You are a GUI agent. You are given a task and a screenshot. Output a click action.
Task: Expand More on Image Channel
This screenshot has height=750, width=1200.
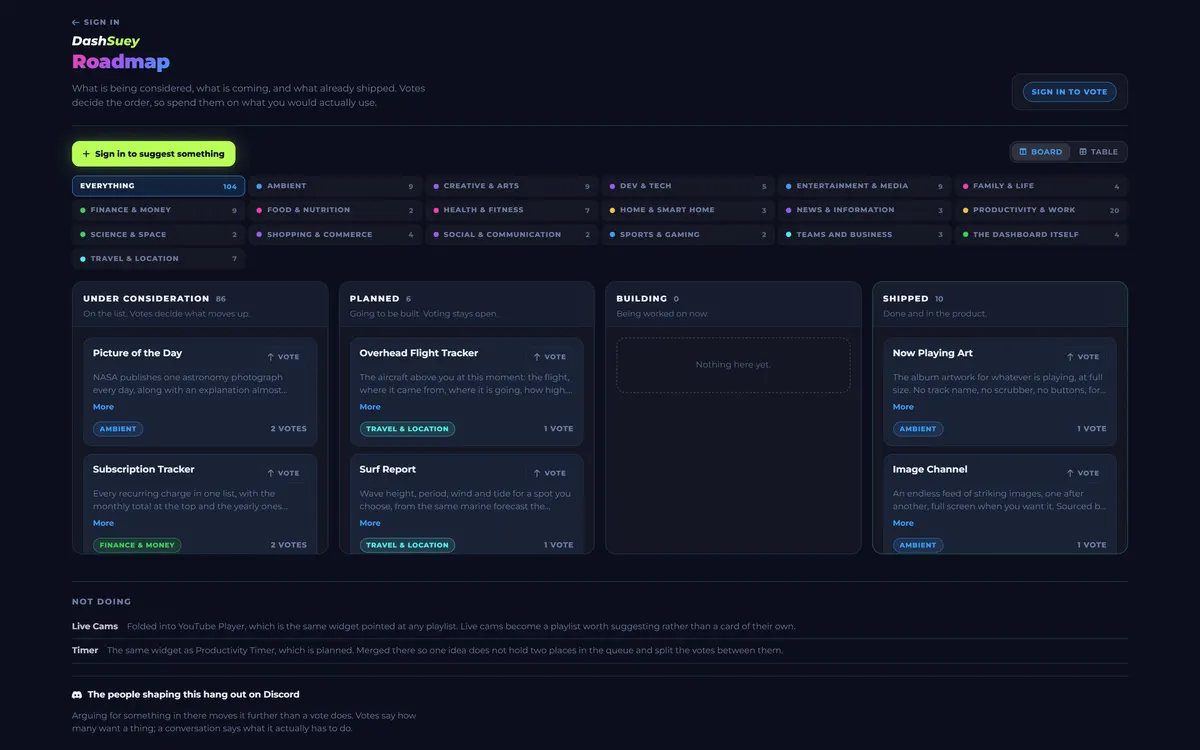903,523
